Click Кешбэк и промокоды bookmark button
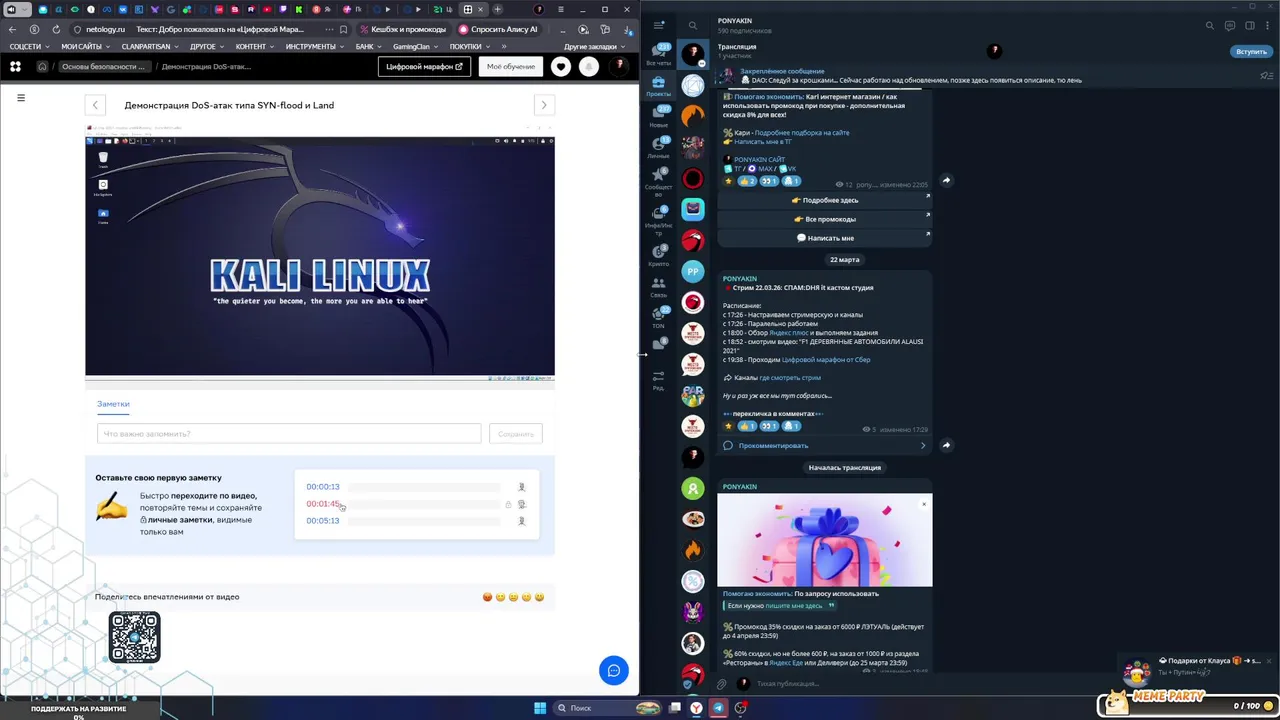The width and height of the screenshot is (1280, 720). click(x=402, y=30)
